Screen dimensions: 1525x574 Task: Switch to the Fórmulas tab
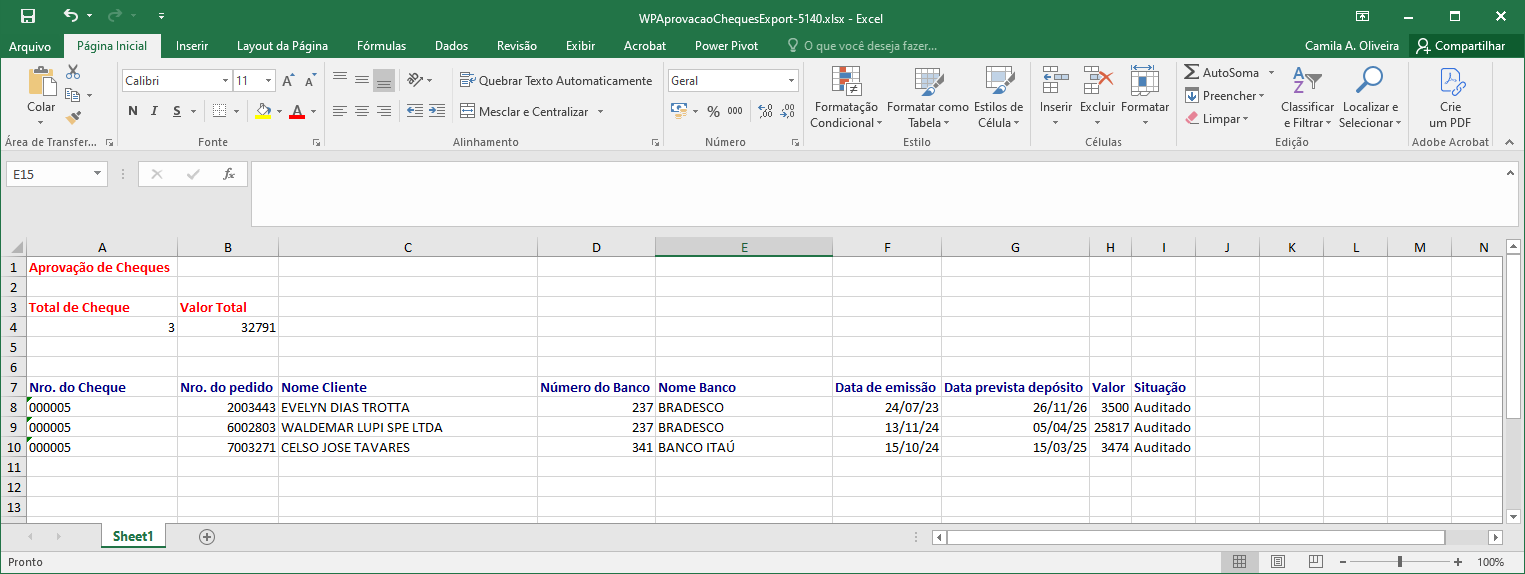381,46
